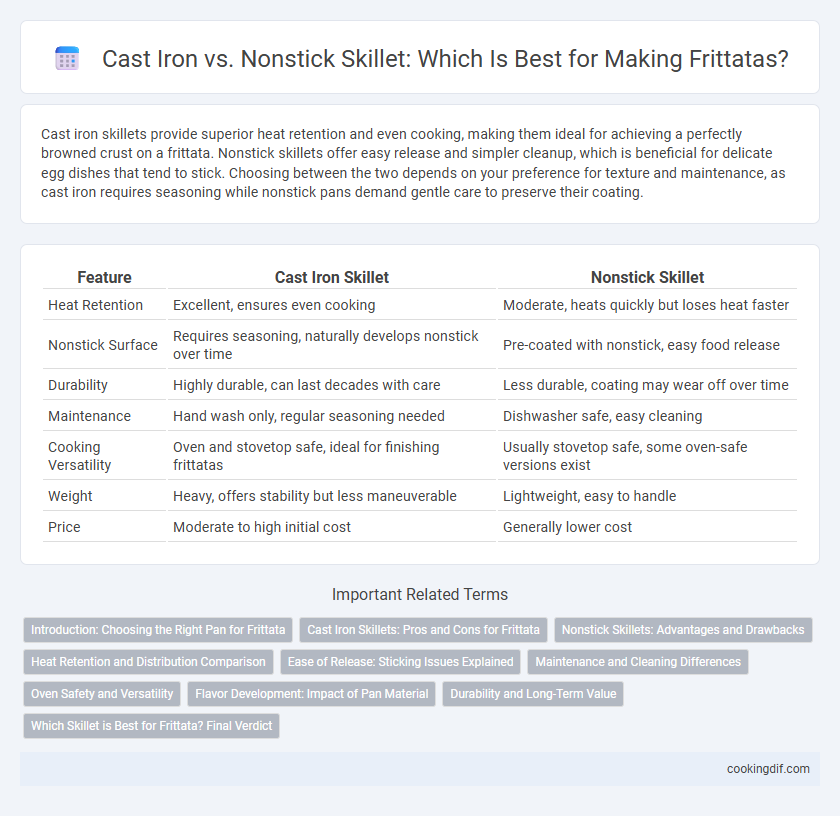Click Ease of Release: Sticking Issues tag
840x816 pixels.
[x=401, y=662]
